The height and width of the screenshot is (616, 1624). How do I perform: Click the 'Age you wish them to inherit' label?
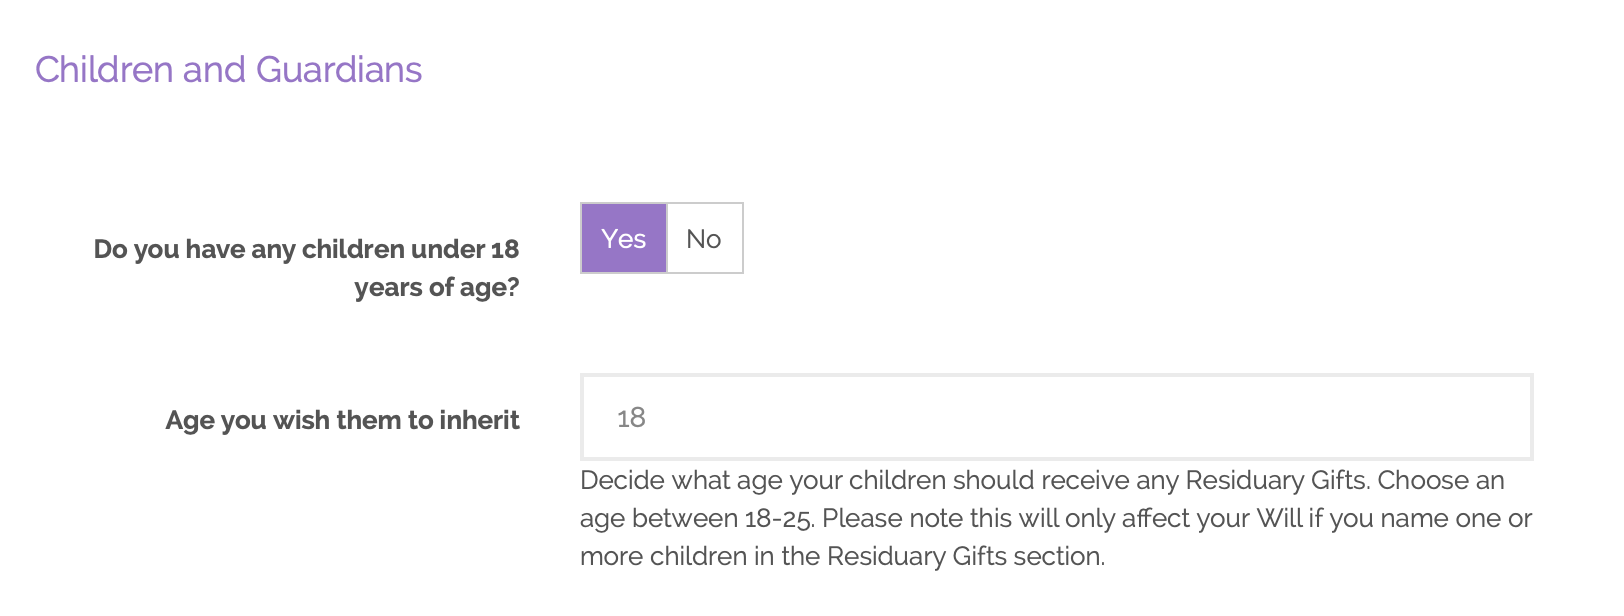coord(342,420)
